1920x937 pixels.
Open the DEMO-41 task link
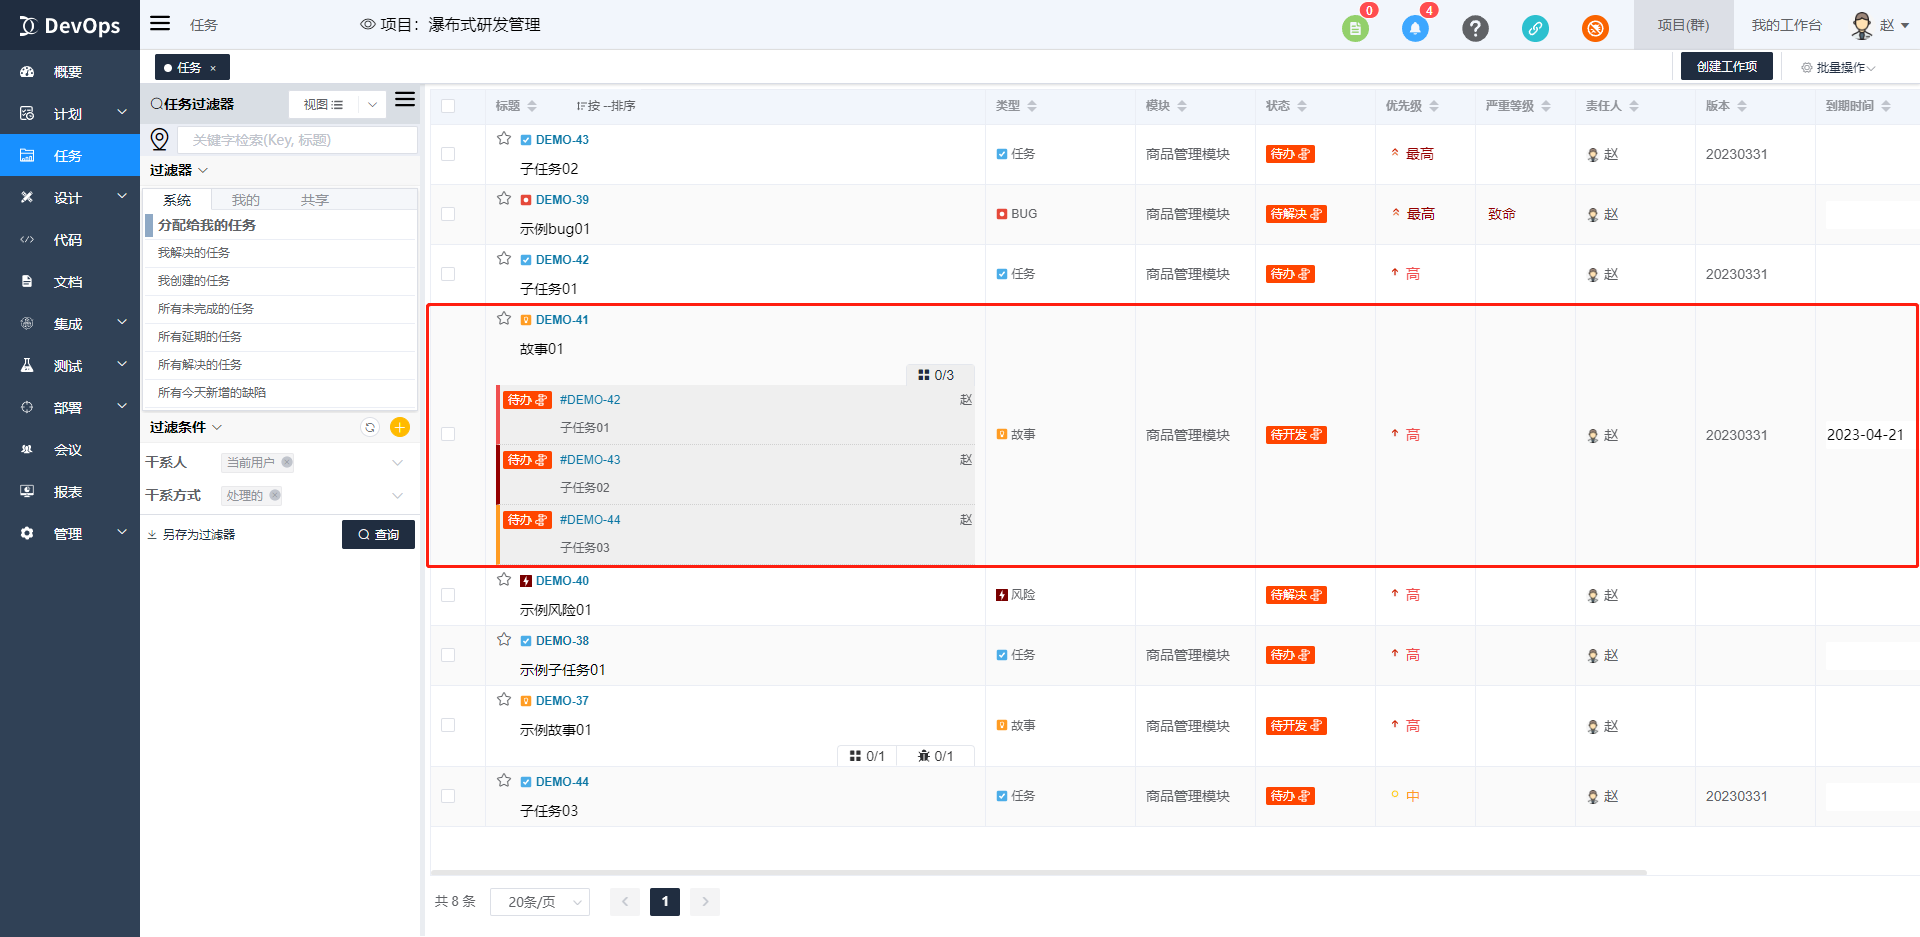[x=562, y=320]
